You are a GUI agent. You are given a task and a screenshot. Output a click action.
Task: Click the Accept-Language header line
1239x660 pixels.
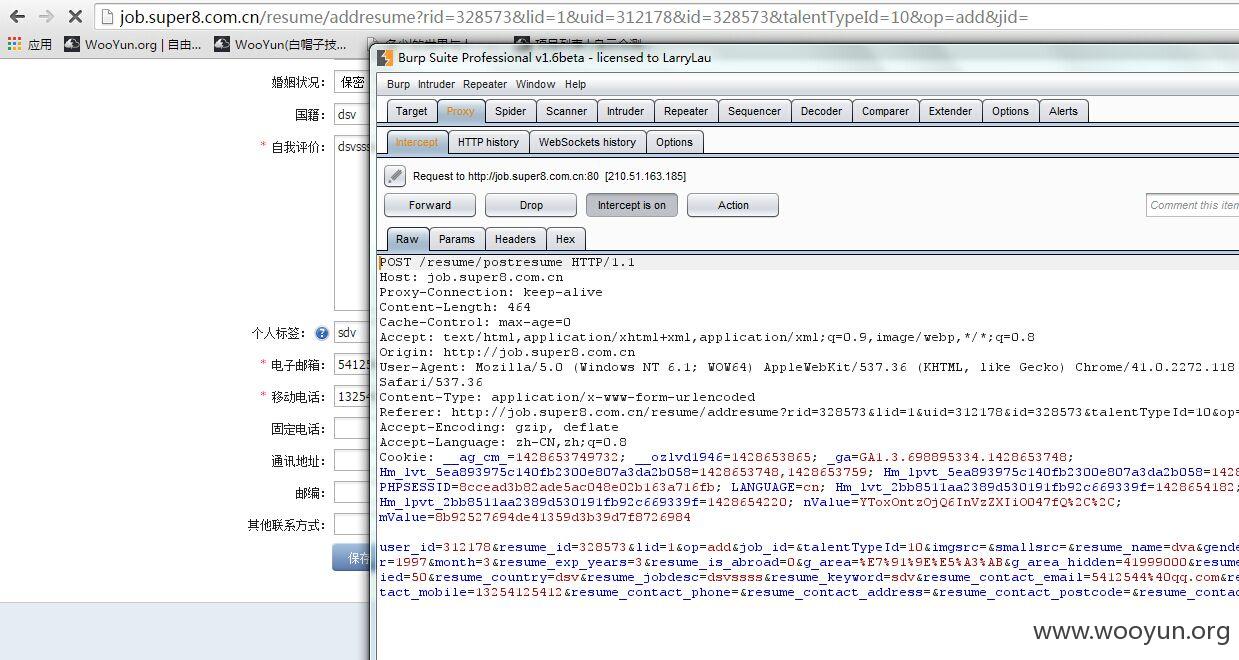(503, 442)
